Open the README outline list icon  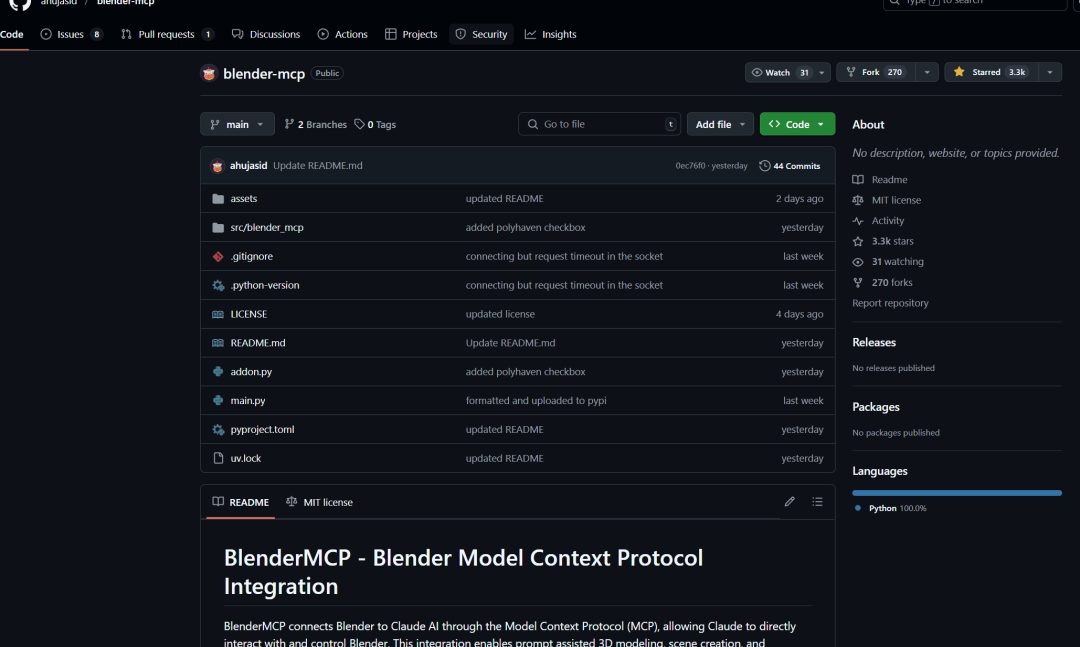point(817,502)
